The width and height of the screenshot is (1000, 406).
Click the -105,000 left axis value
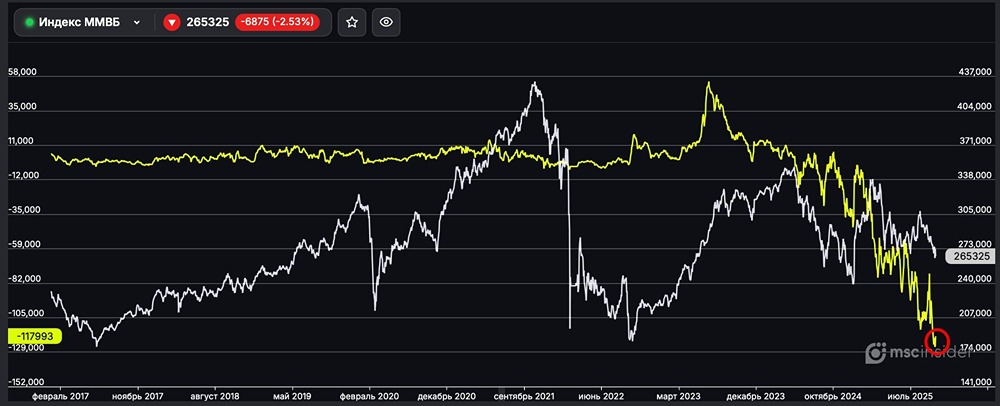click(26, 314)
